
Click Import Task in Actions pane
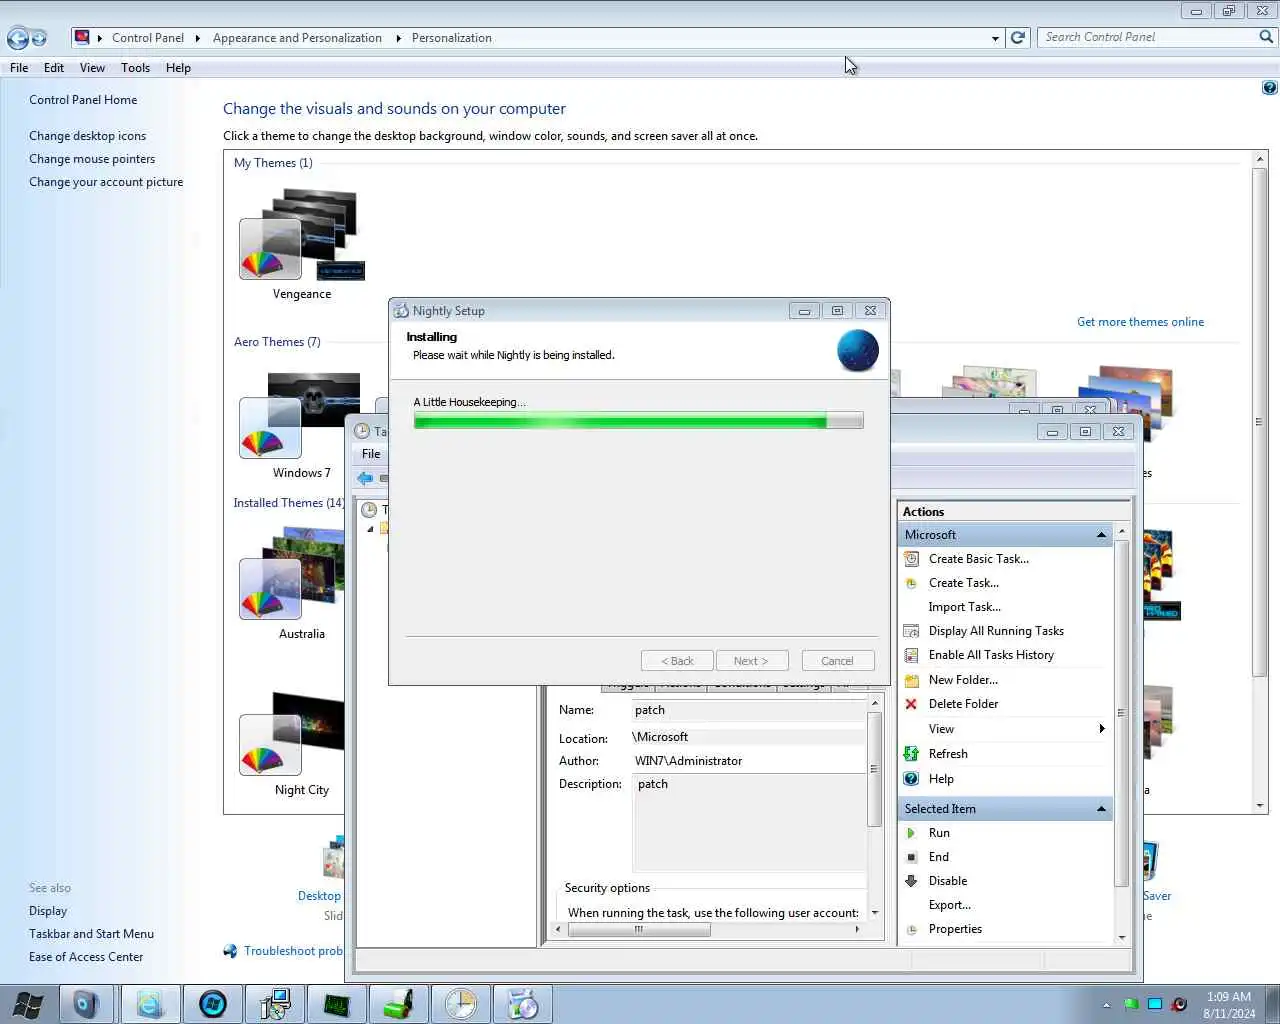click(964, 607)
